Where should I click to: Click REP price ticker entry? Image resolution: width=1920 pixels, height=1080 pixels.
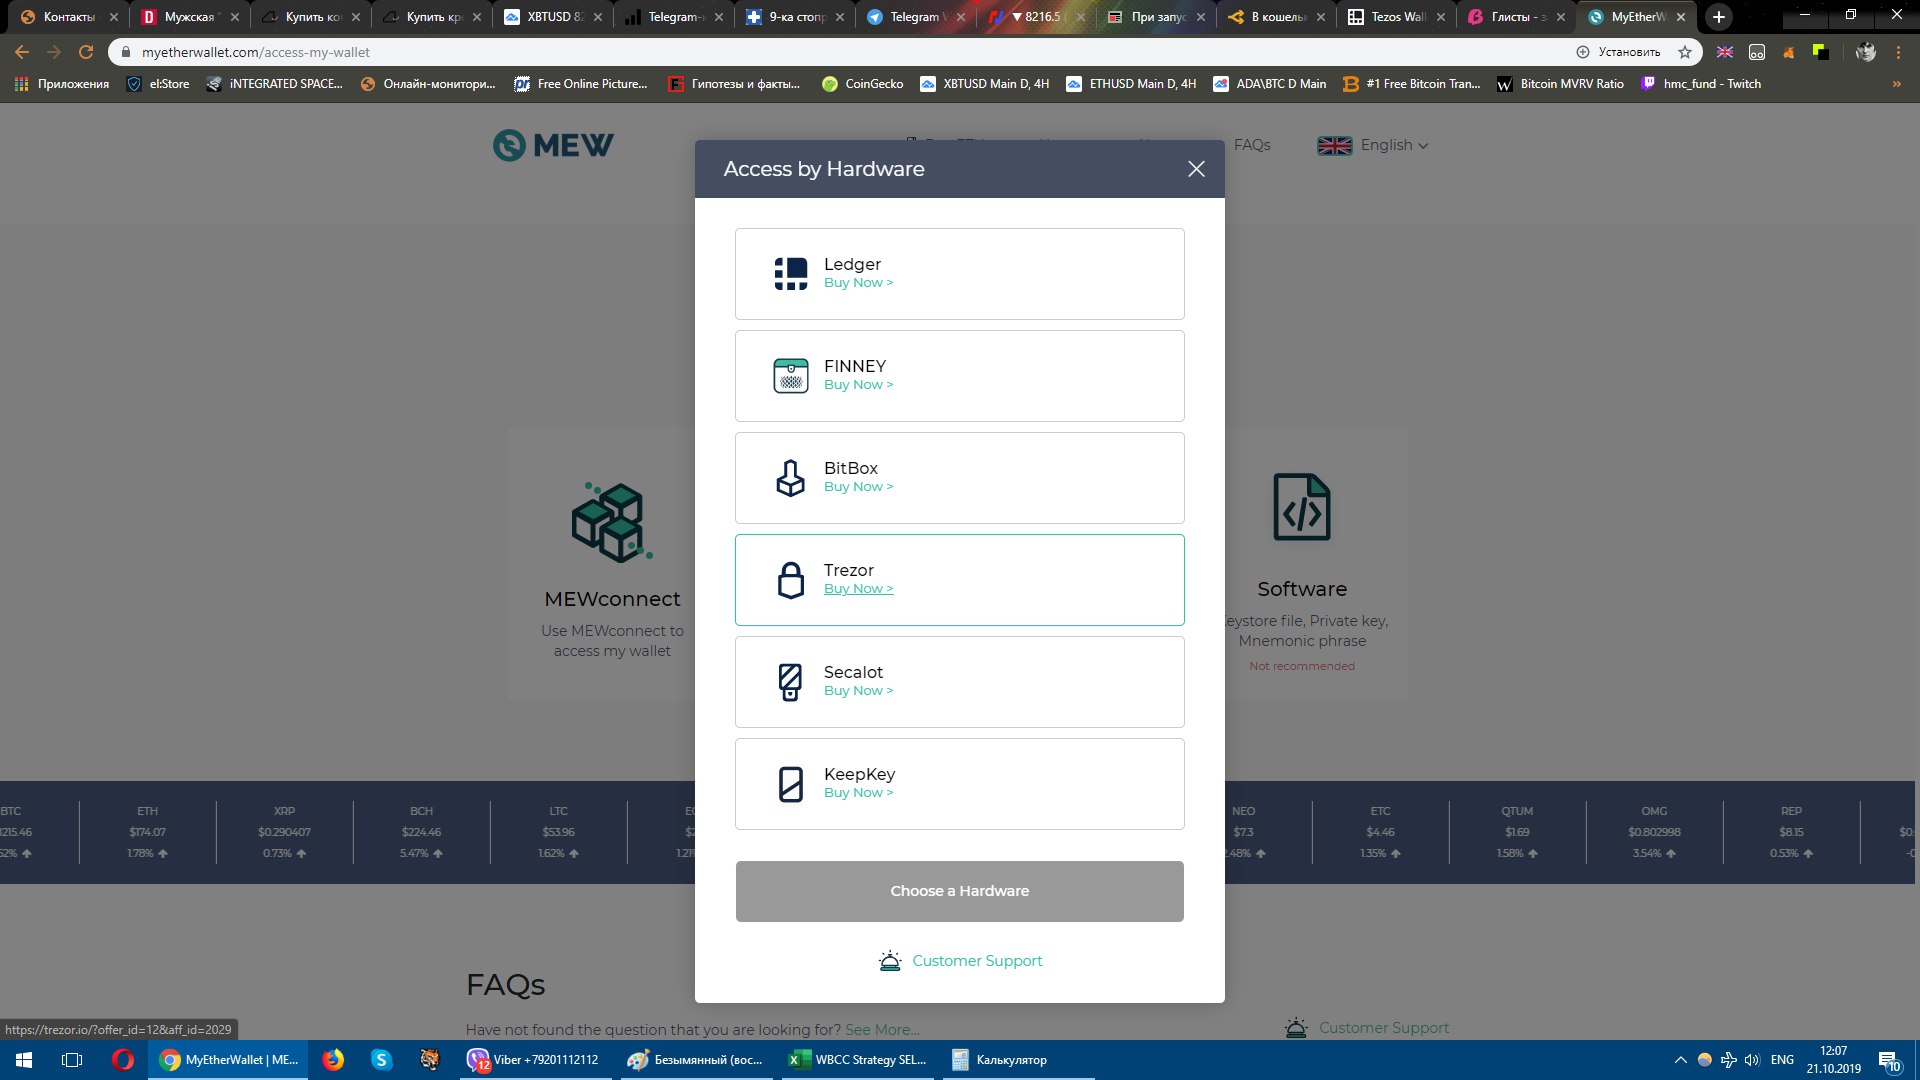1791,832
